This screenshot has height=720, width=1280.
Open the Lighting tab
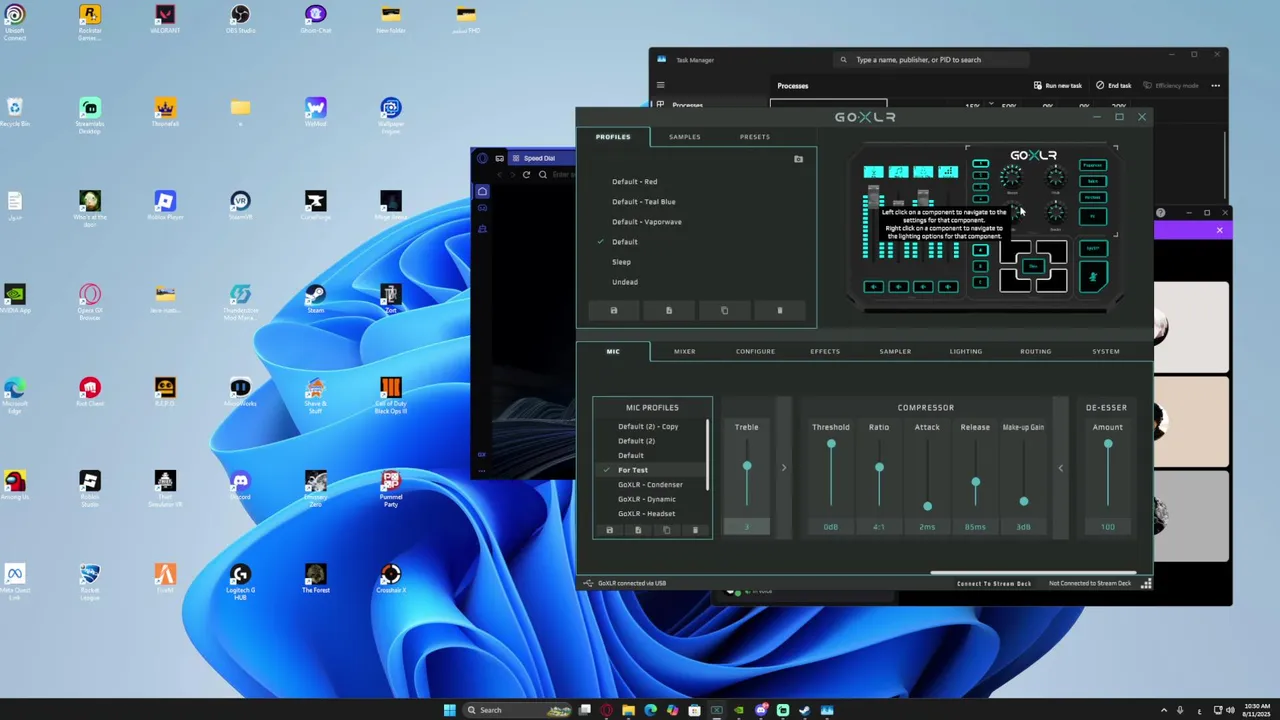coord(966,351)
